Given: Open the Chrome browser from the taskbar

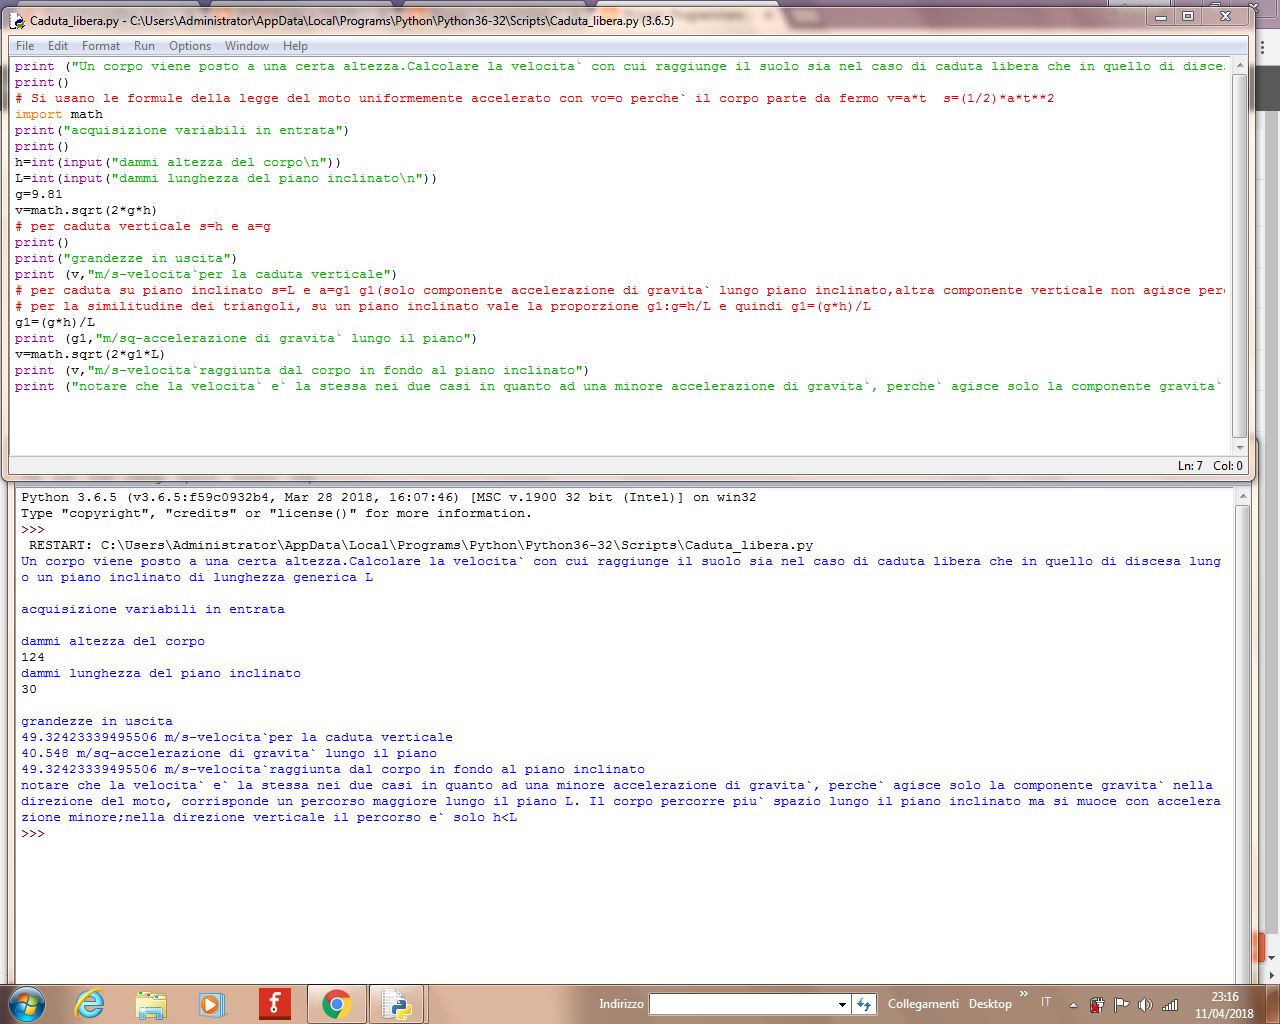Looking at the screenshot, I should coord(336,1004).
